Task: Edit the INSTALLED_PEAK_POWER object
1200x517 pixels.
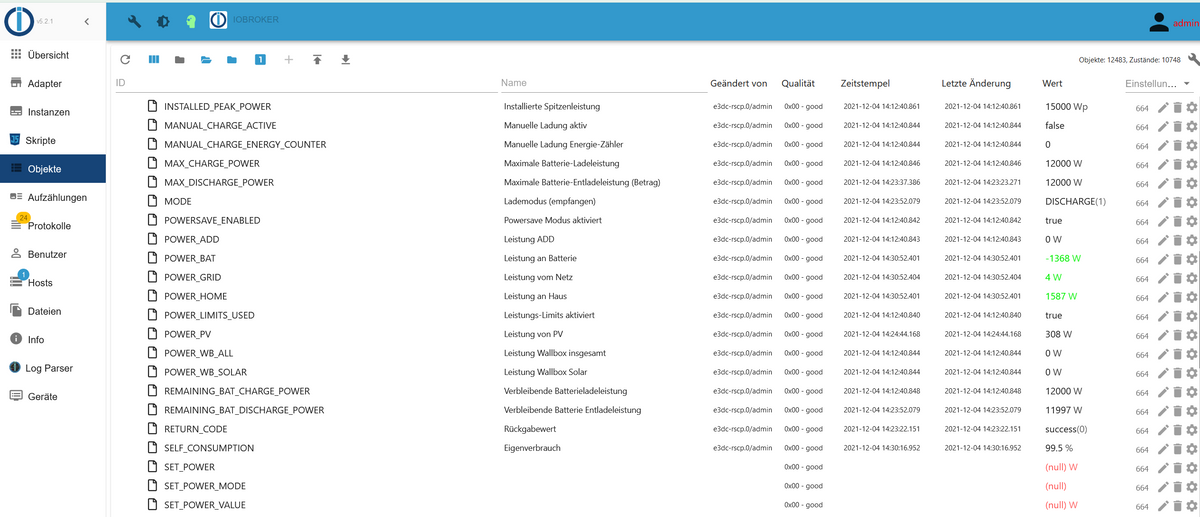Action: point(1163,107)
